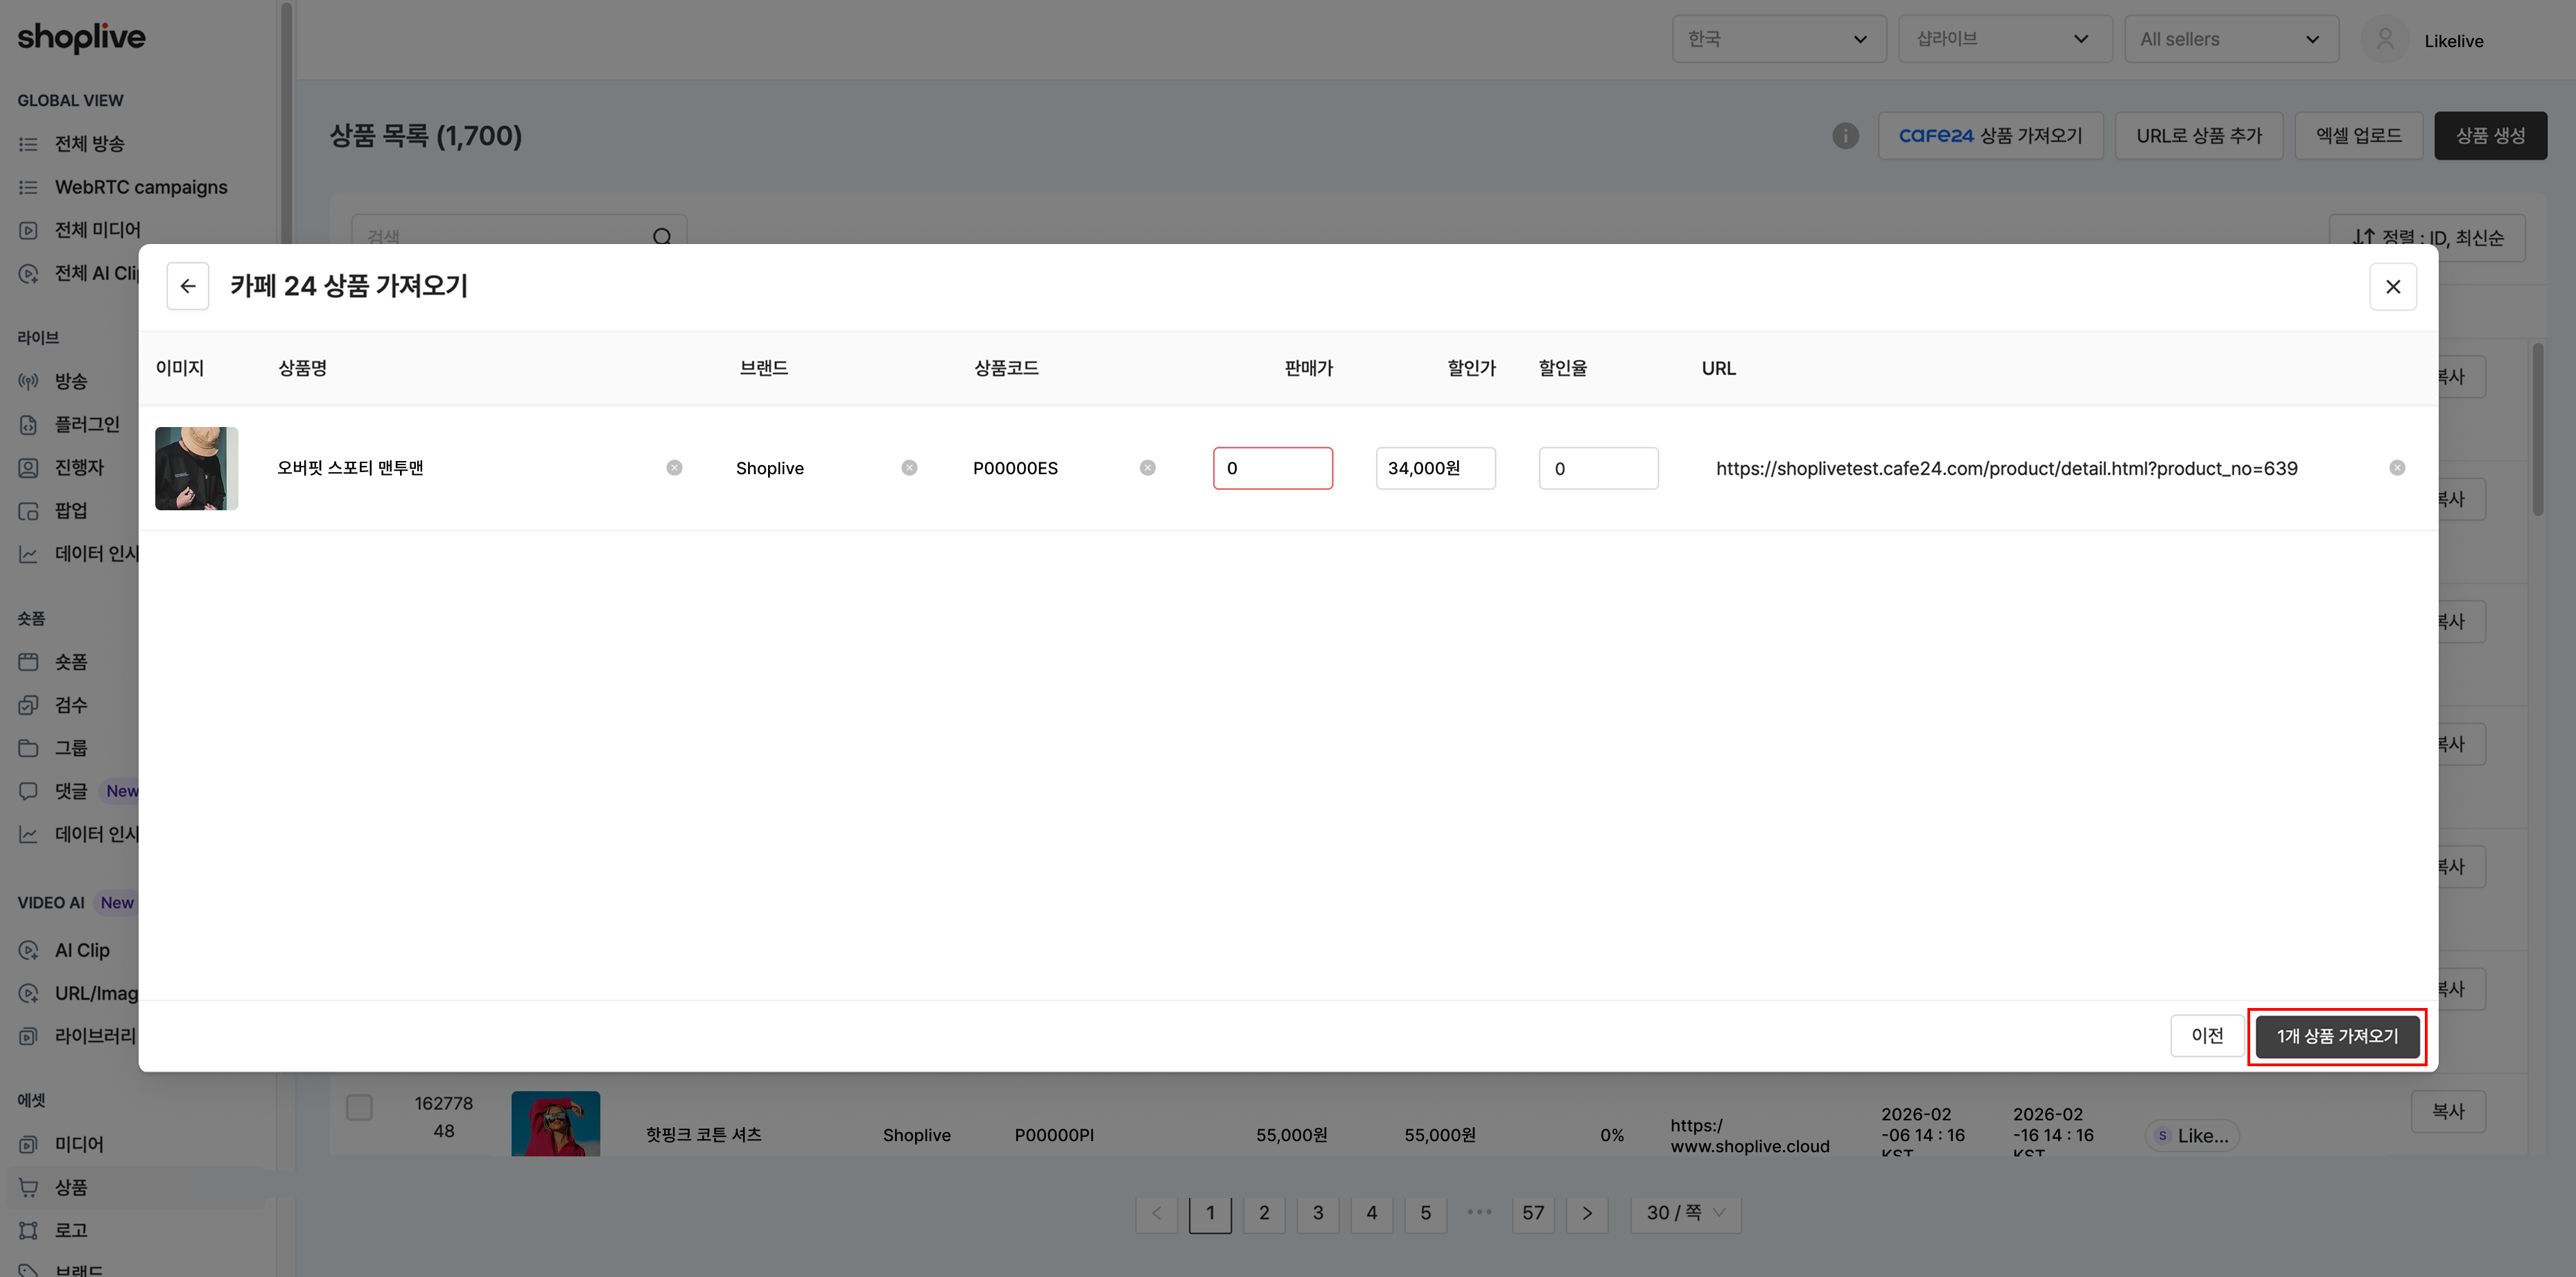Open the 정렬 : ID, 최신순 sort control

tap(2426, 238)
